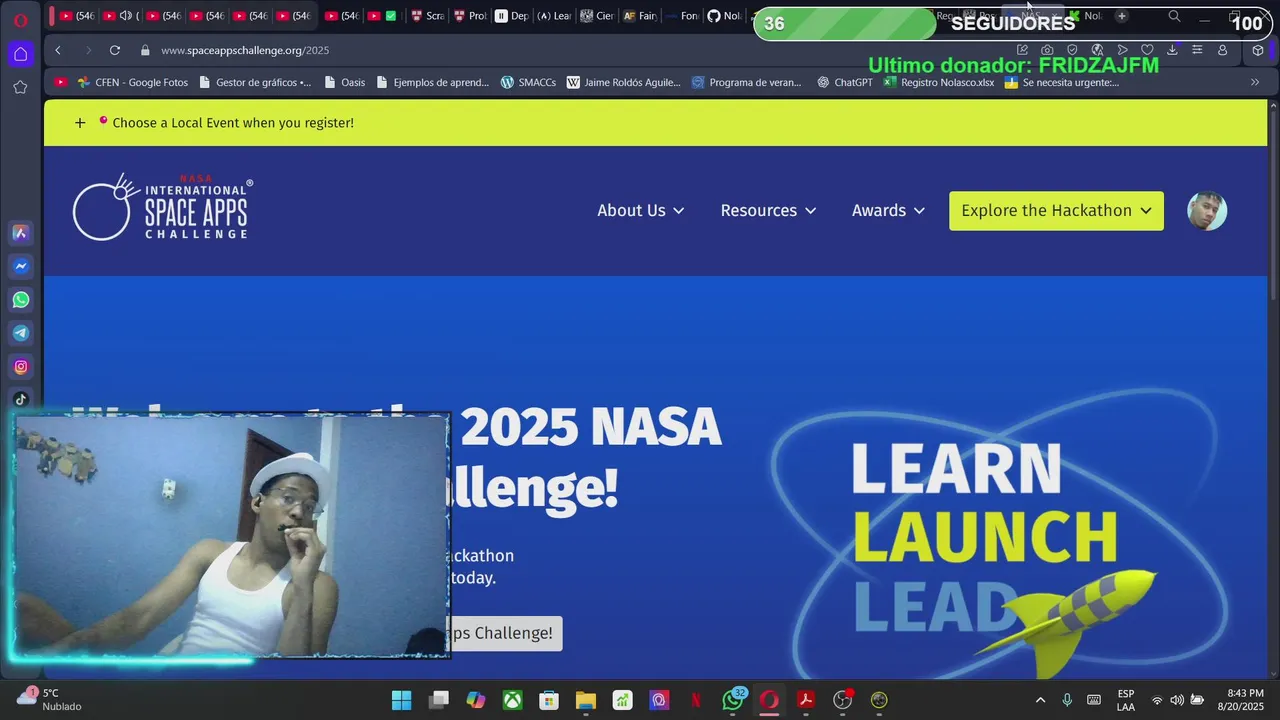Image resolution: width=1280 pixels, height=720 pixels.
Task: Expand the About Us menu
Action: pos(641,211)
